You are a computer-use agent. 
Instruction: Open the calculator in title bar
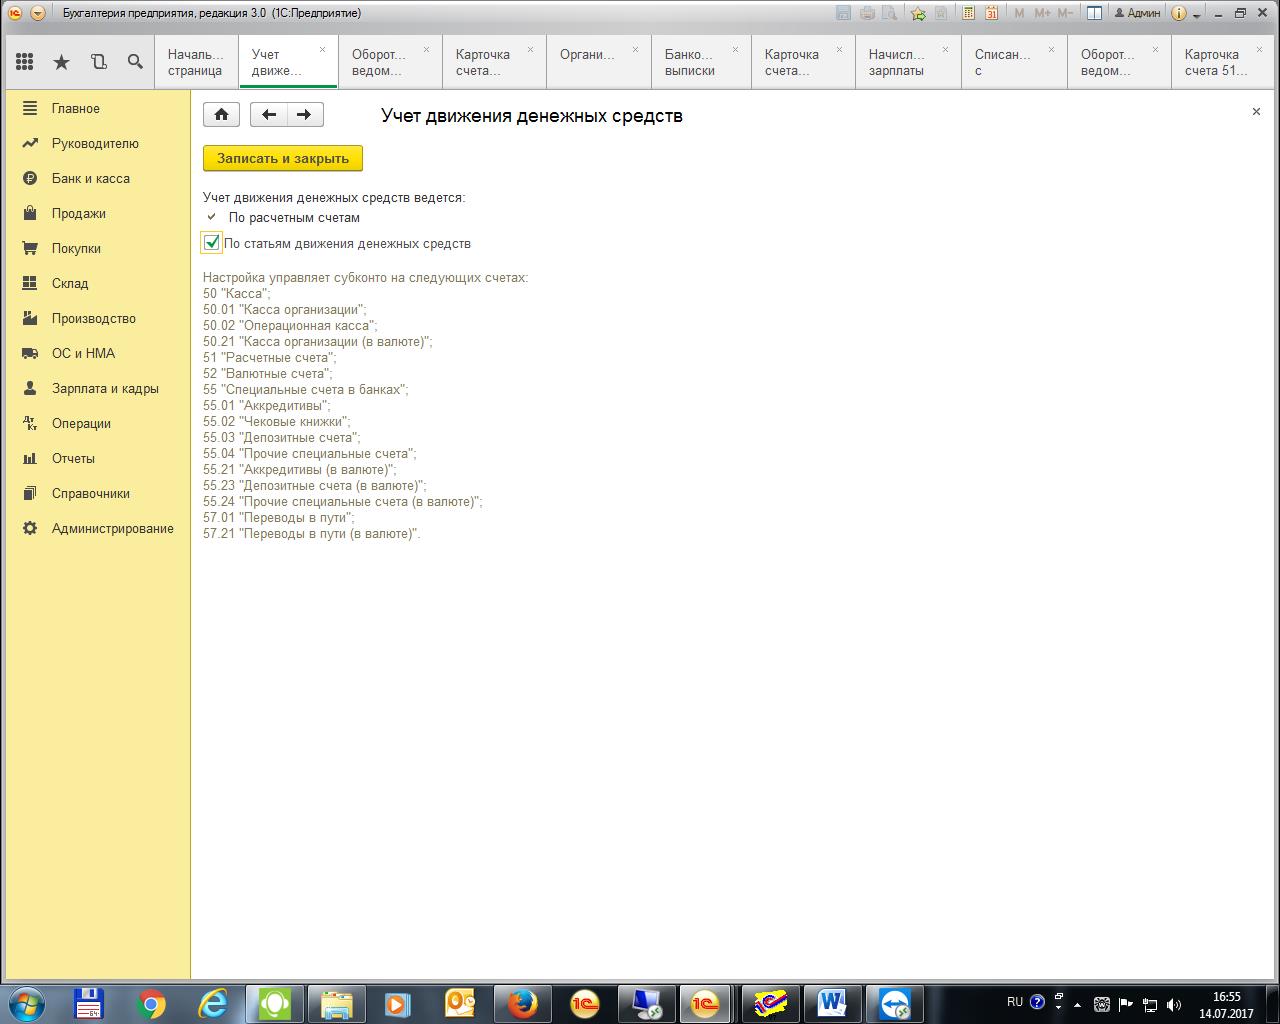pos(968,13)
